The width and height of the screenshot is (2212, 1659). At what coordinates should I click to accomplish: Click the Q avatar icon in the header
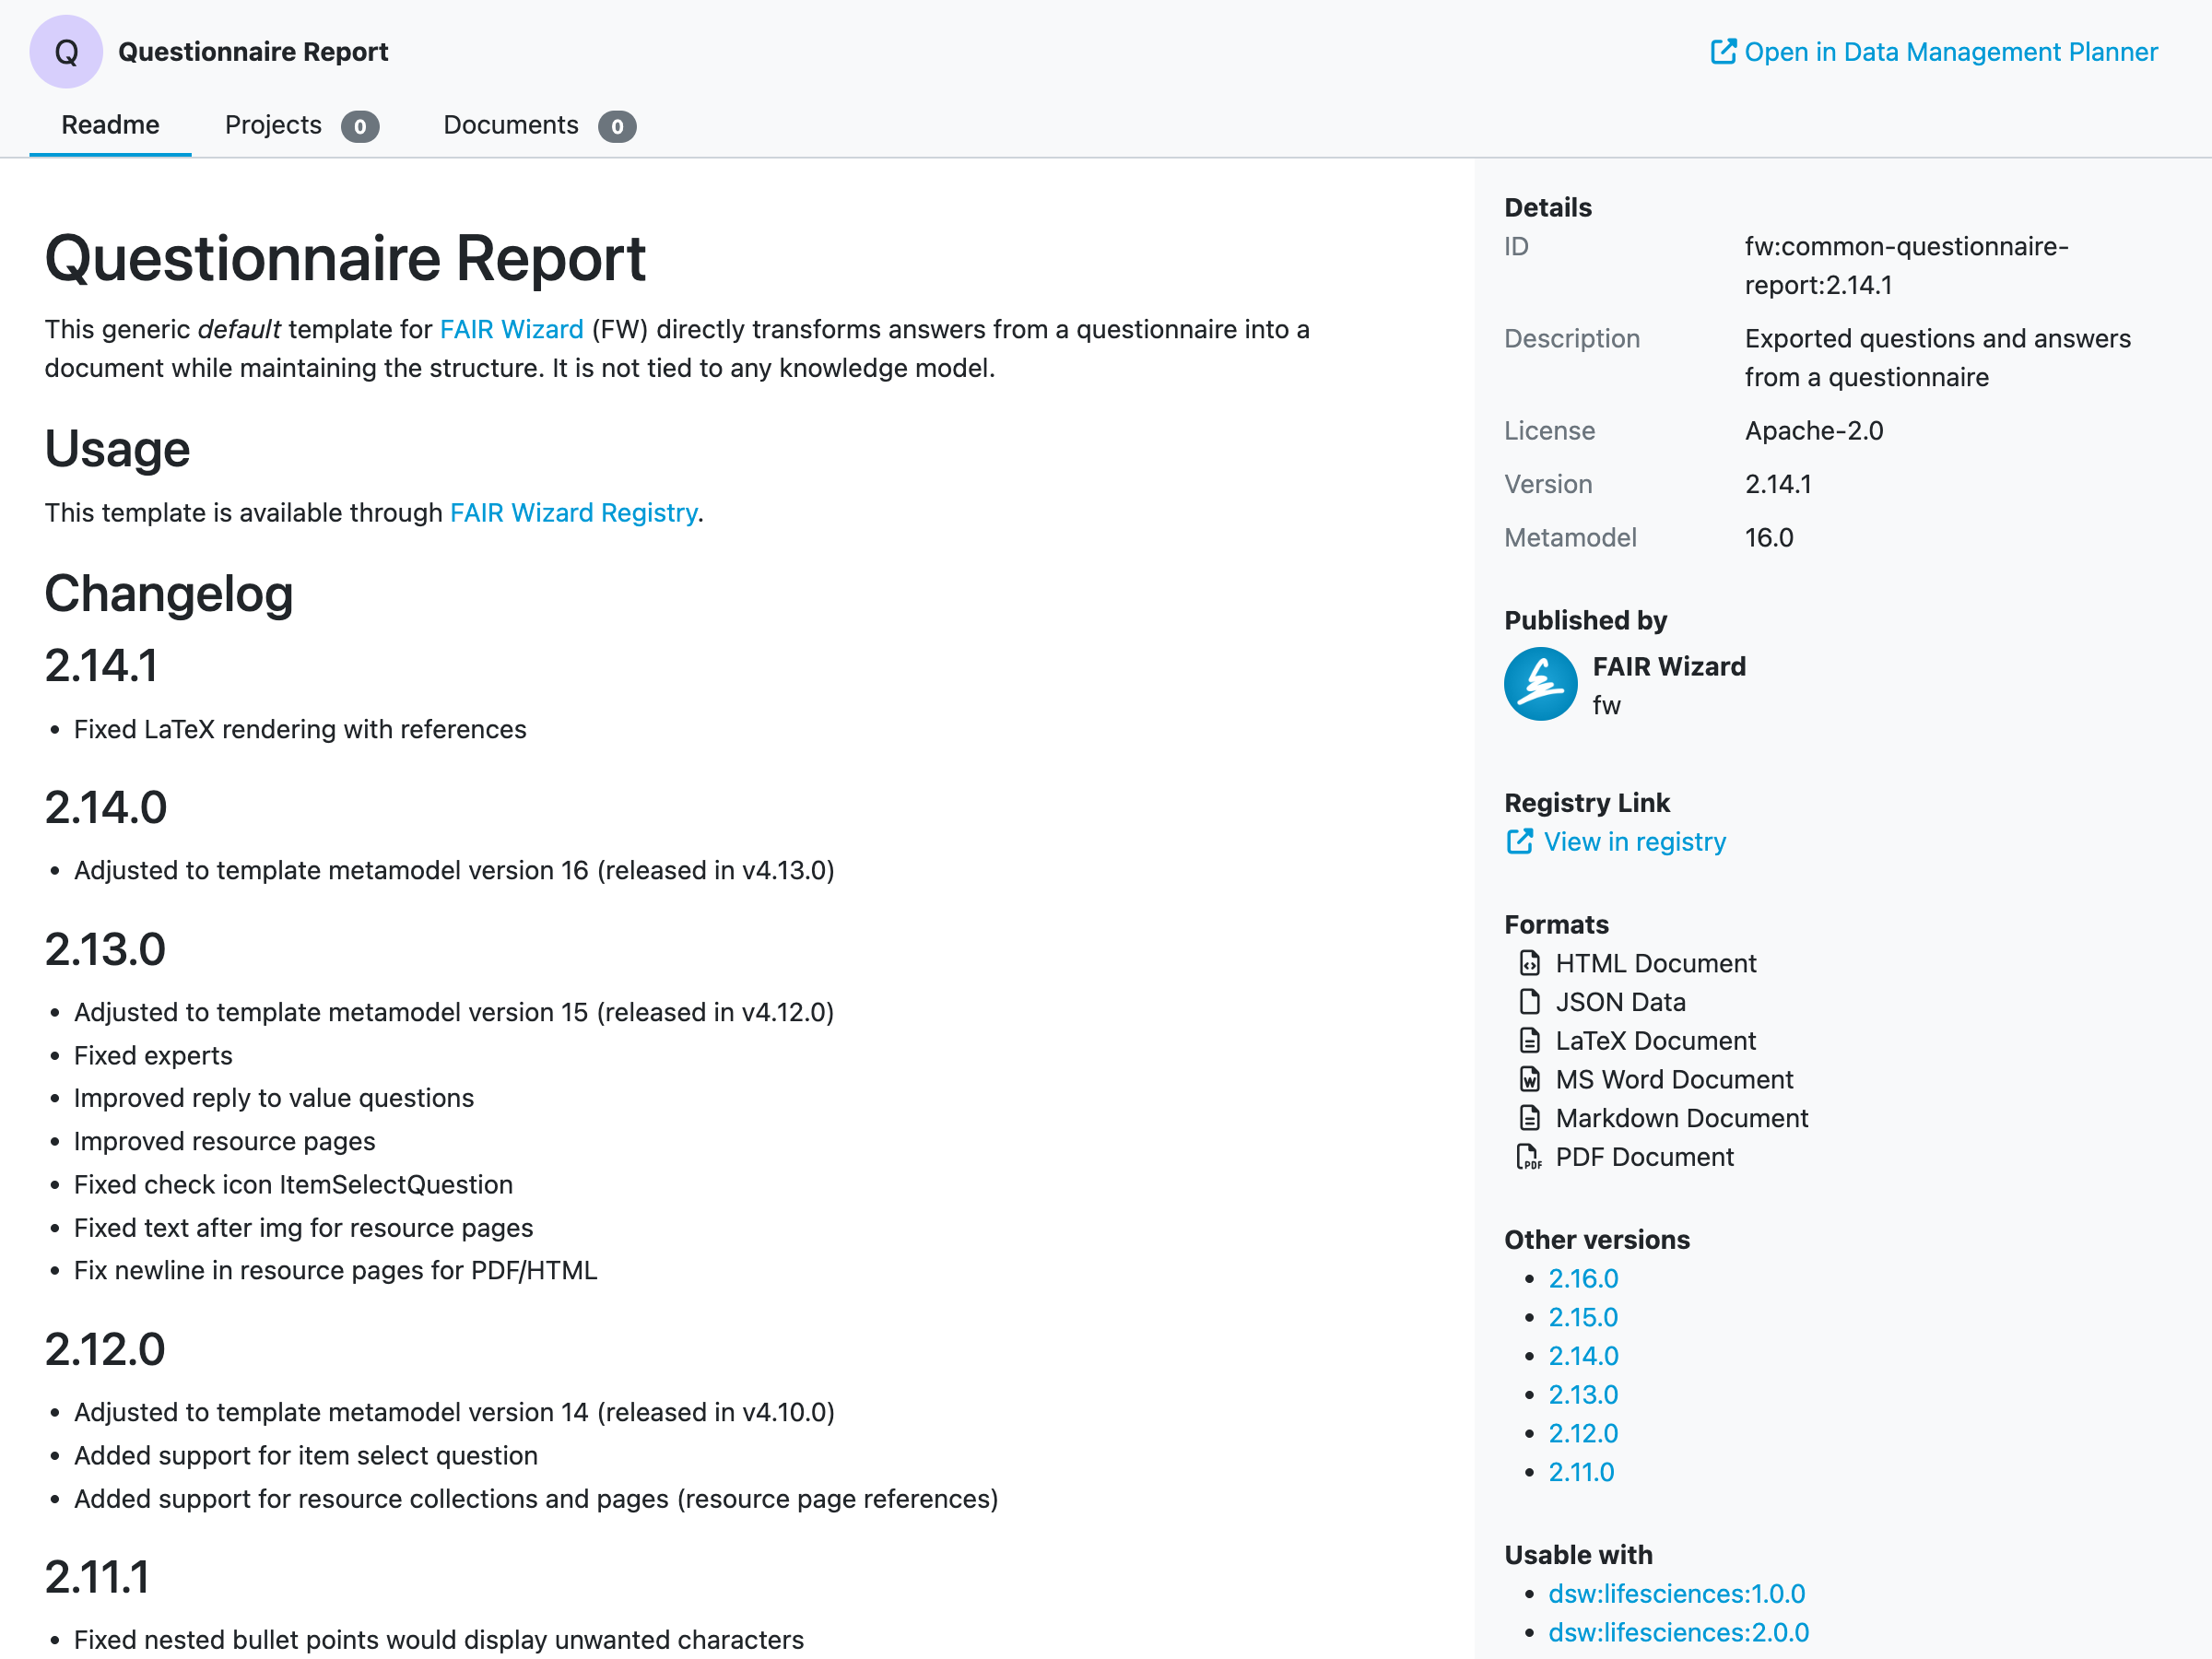pos(66,51)
